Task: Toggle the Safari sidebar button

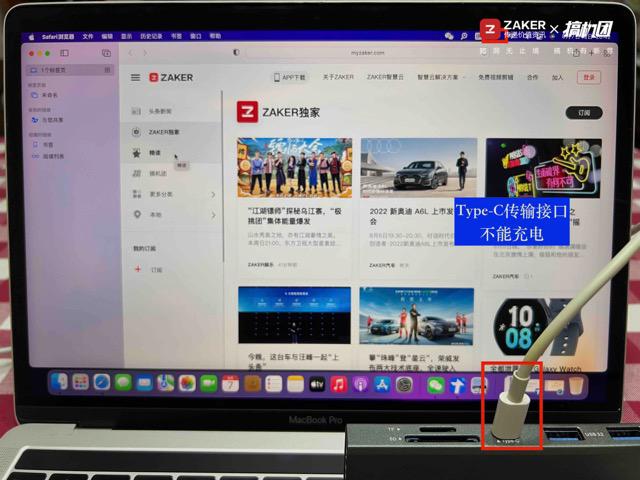Action: point(64,53)
